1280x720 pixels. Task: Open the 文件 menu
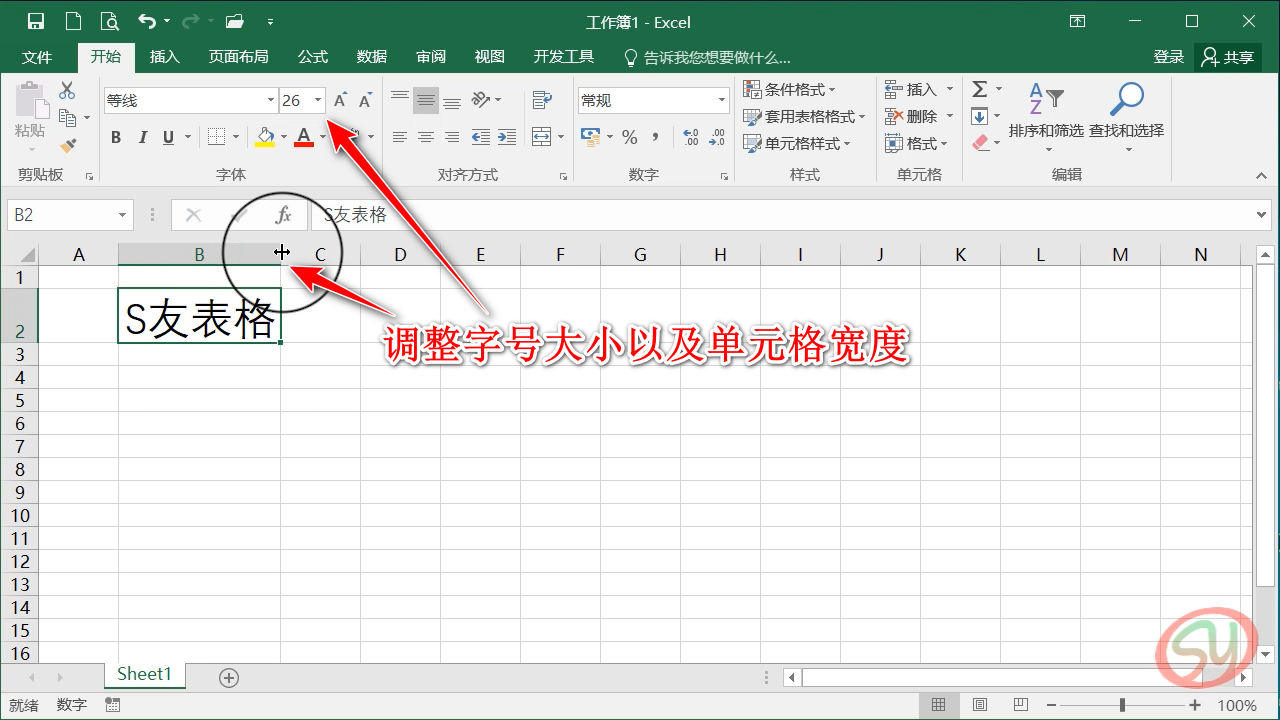37,57
